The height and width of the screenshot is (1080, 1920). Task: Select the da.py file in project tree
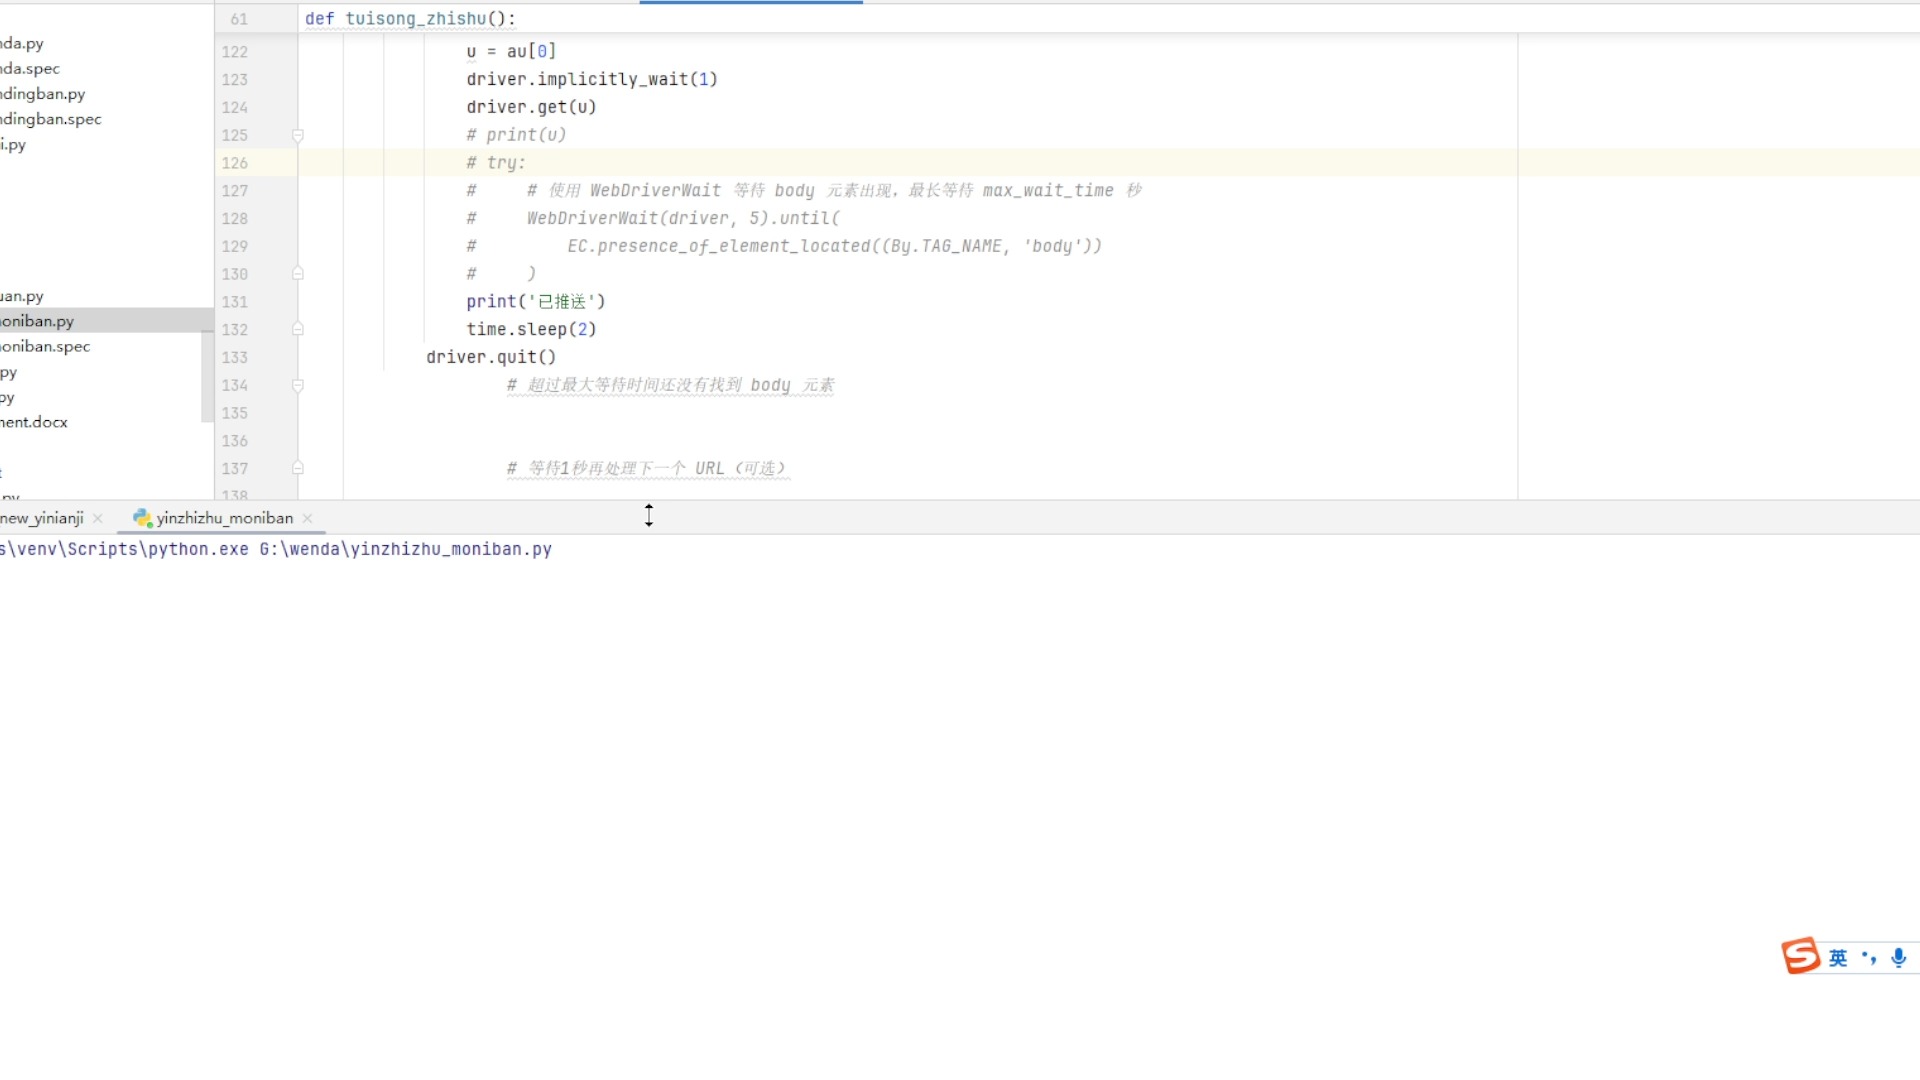22,44
